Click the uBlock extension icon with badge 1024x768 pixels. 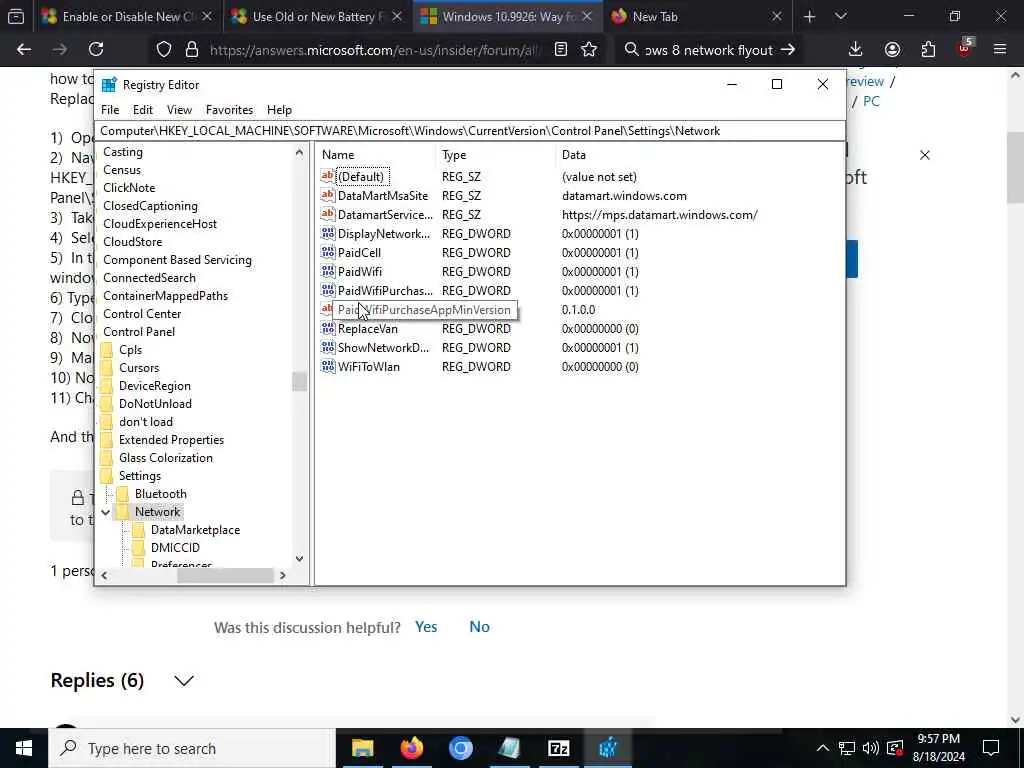[965, 49]
